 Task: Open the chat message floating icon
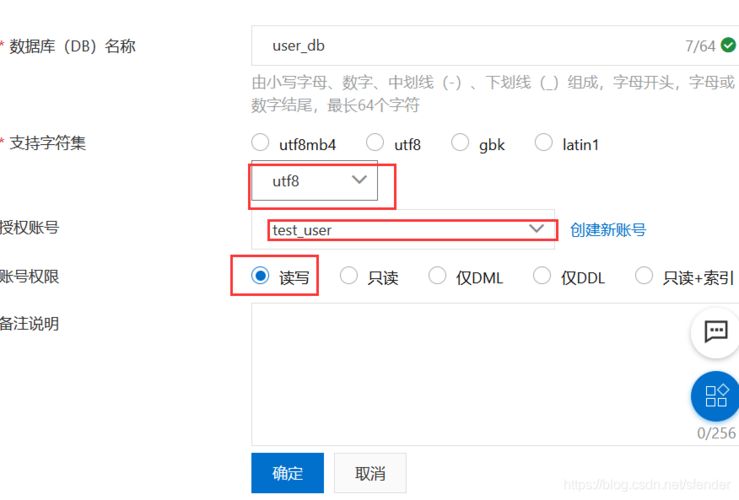point(715,332)
